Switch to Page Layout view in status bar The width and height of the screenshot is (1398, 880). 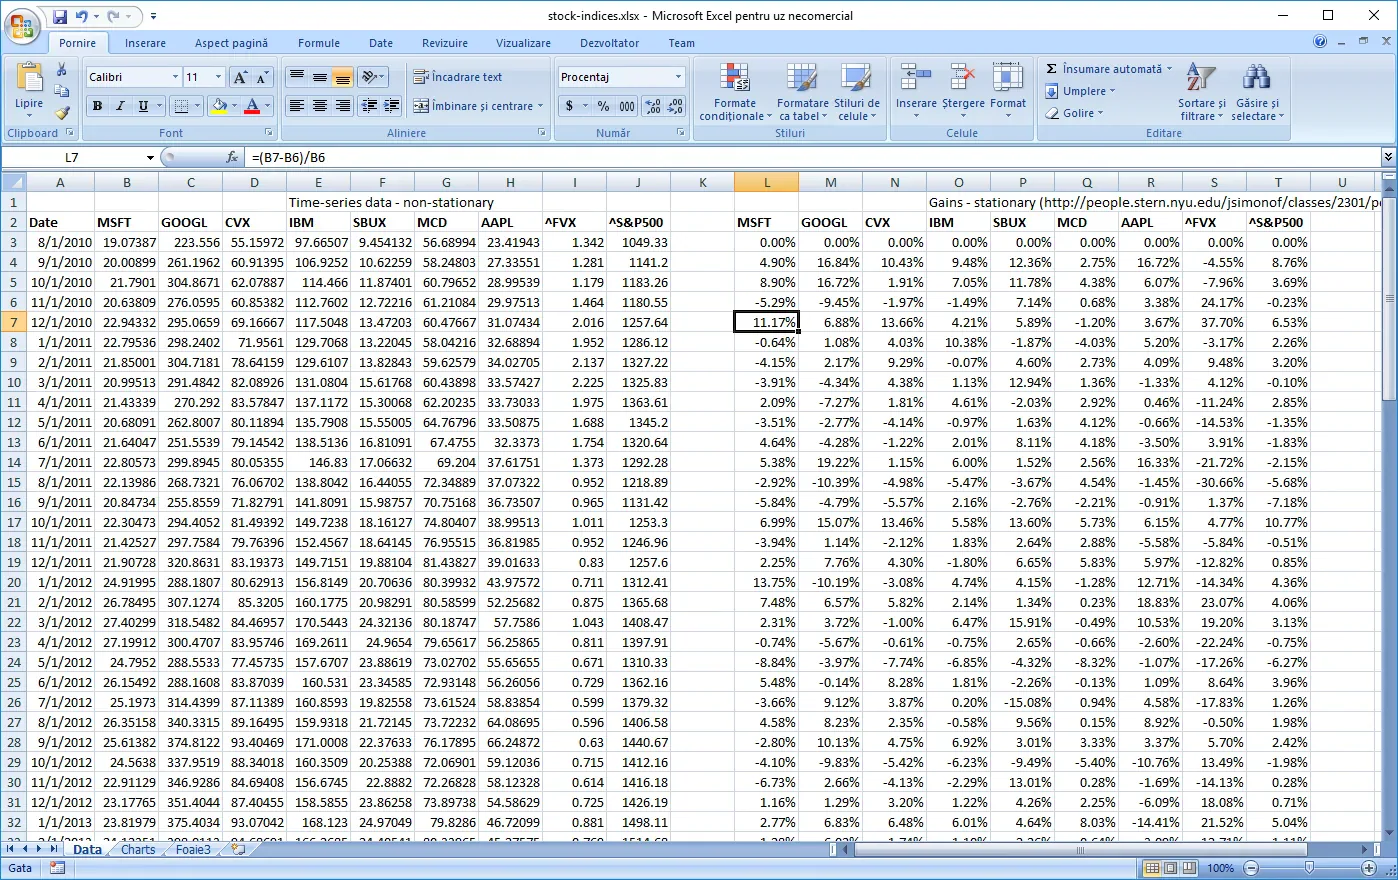[1170, 868]
